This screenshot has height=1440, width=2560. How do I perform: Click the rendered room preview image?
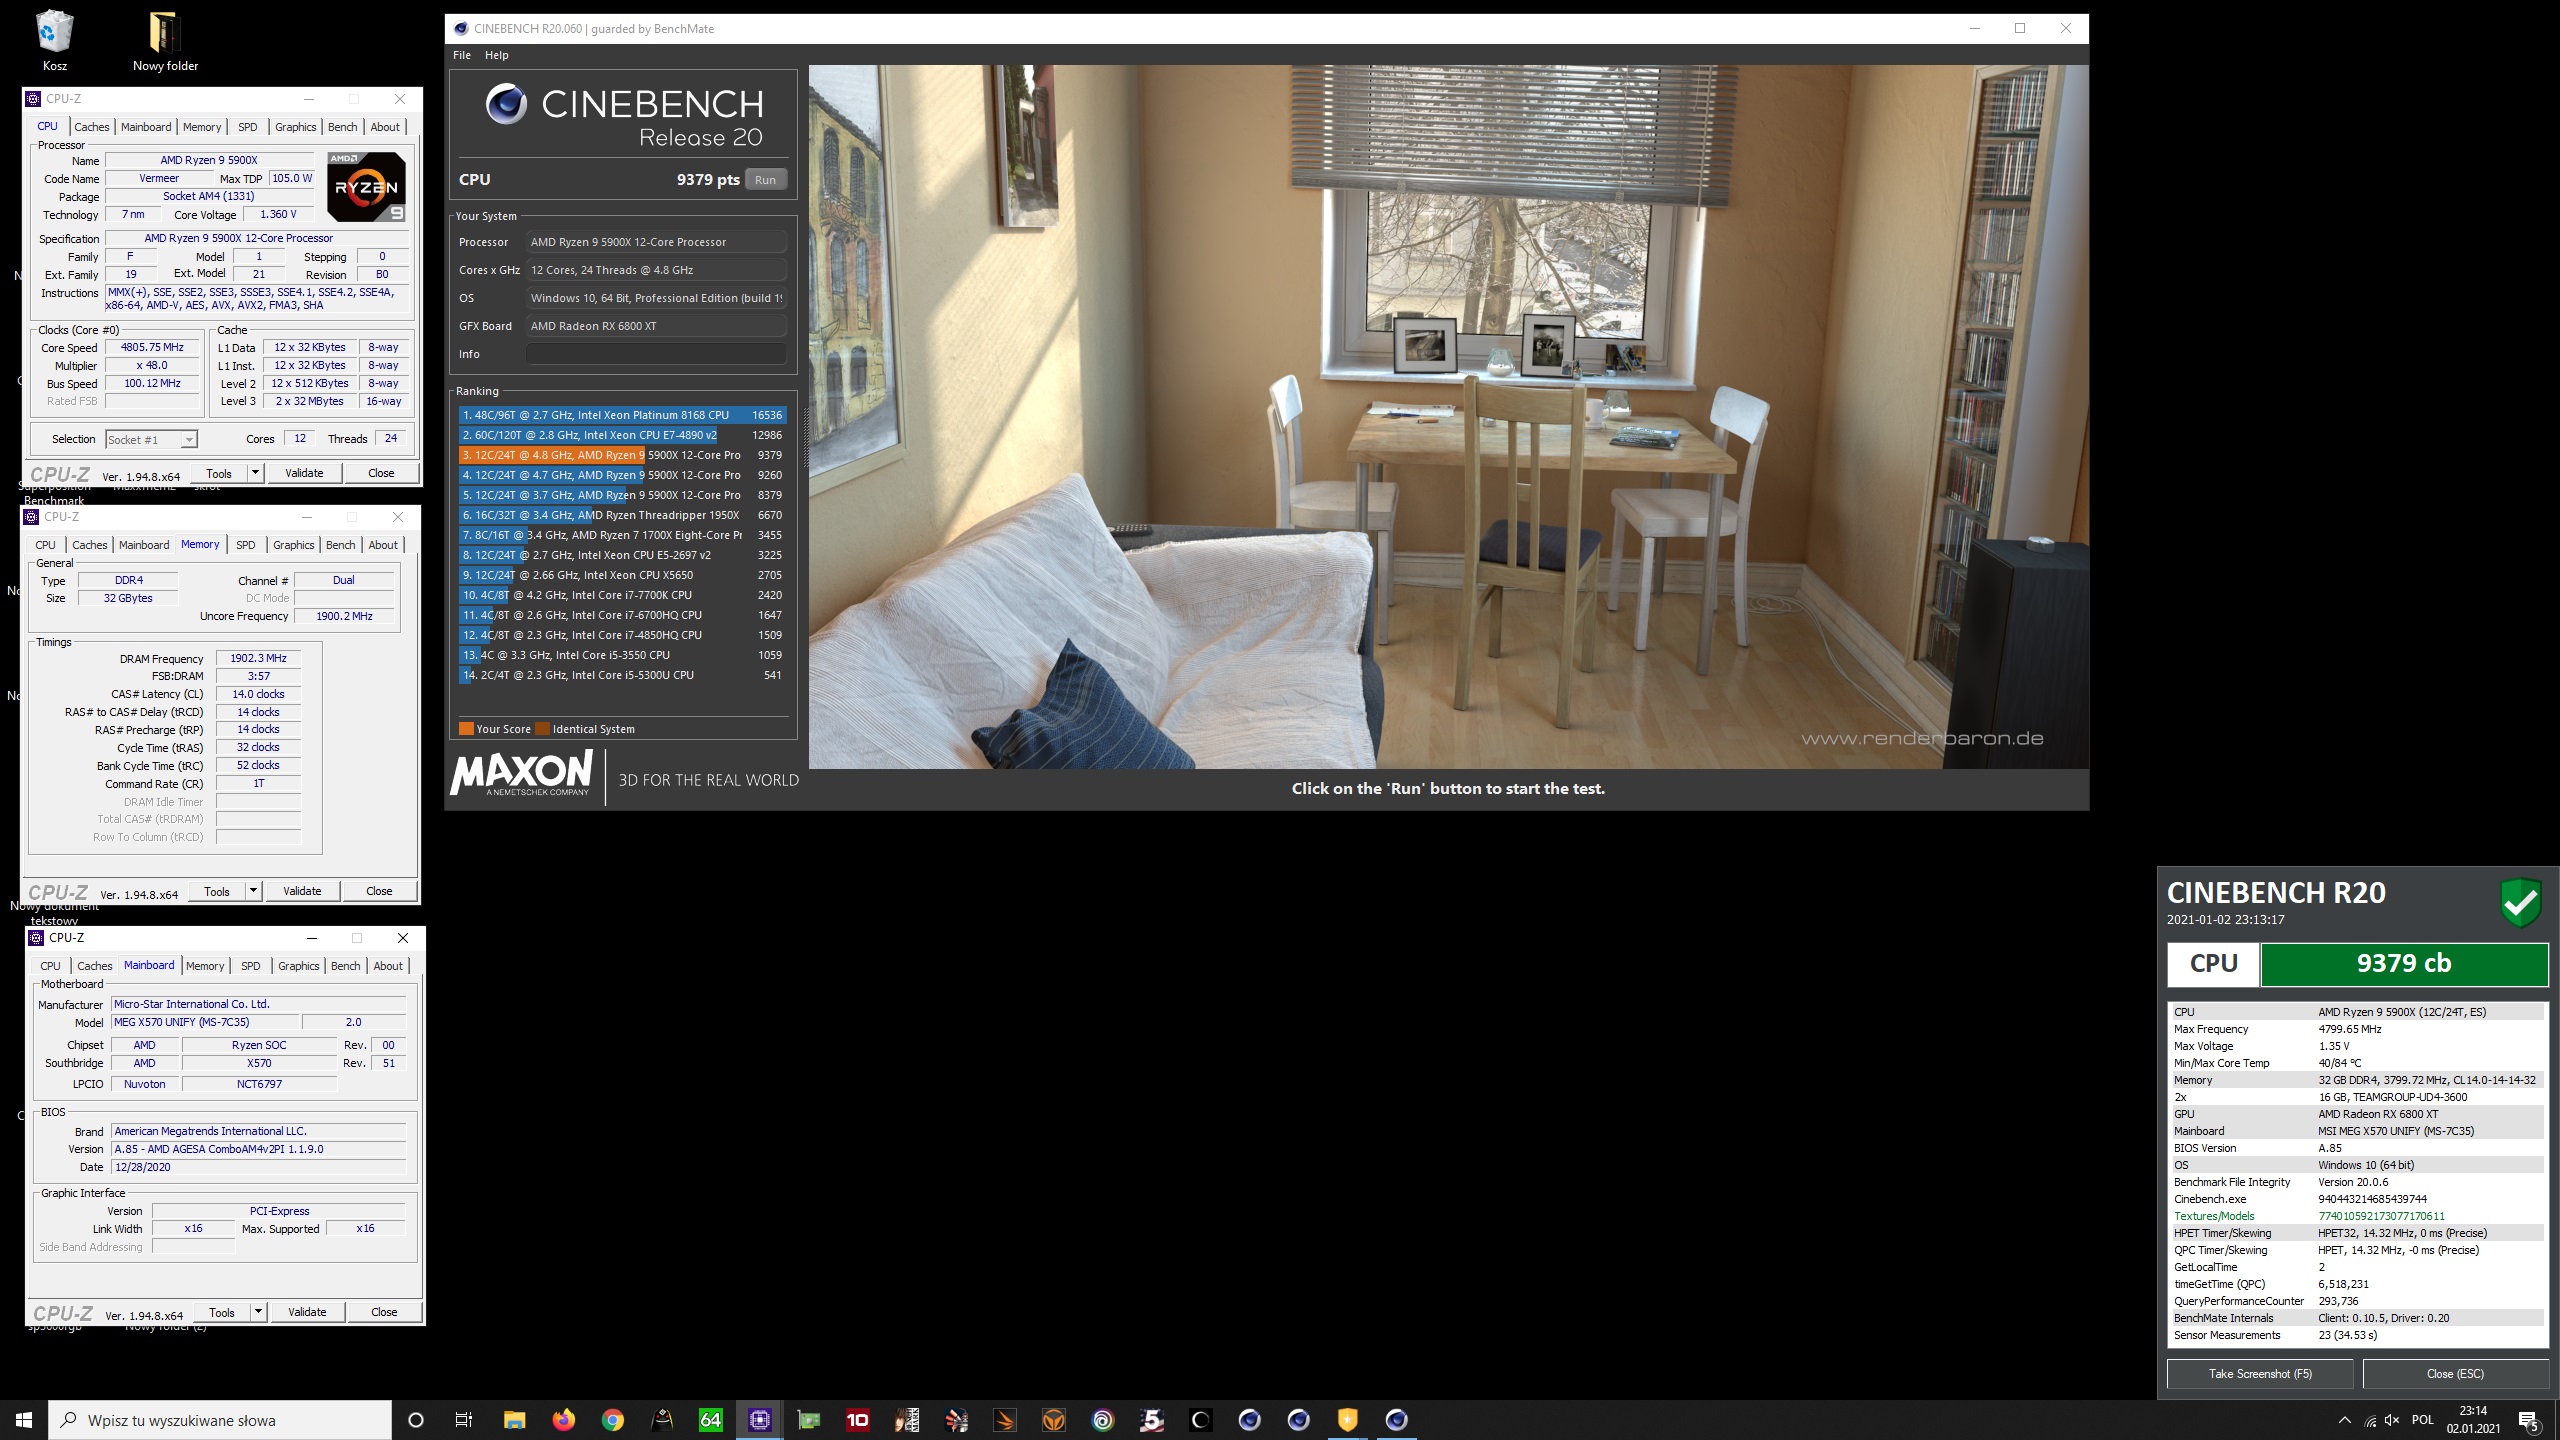coord(1448,416)
